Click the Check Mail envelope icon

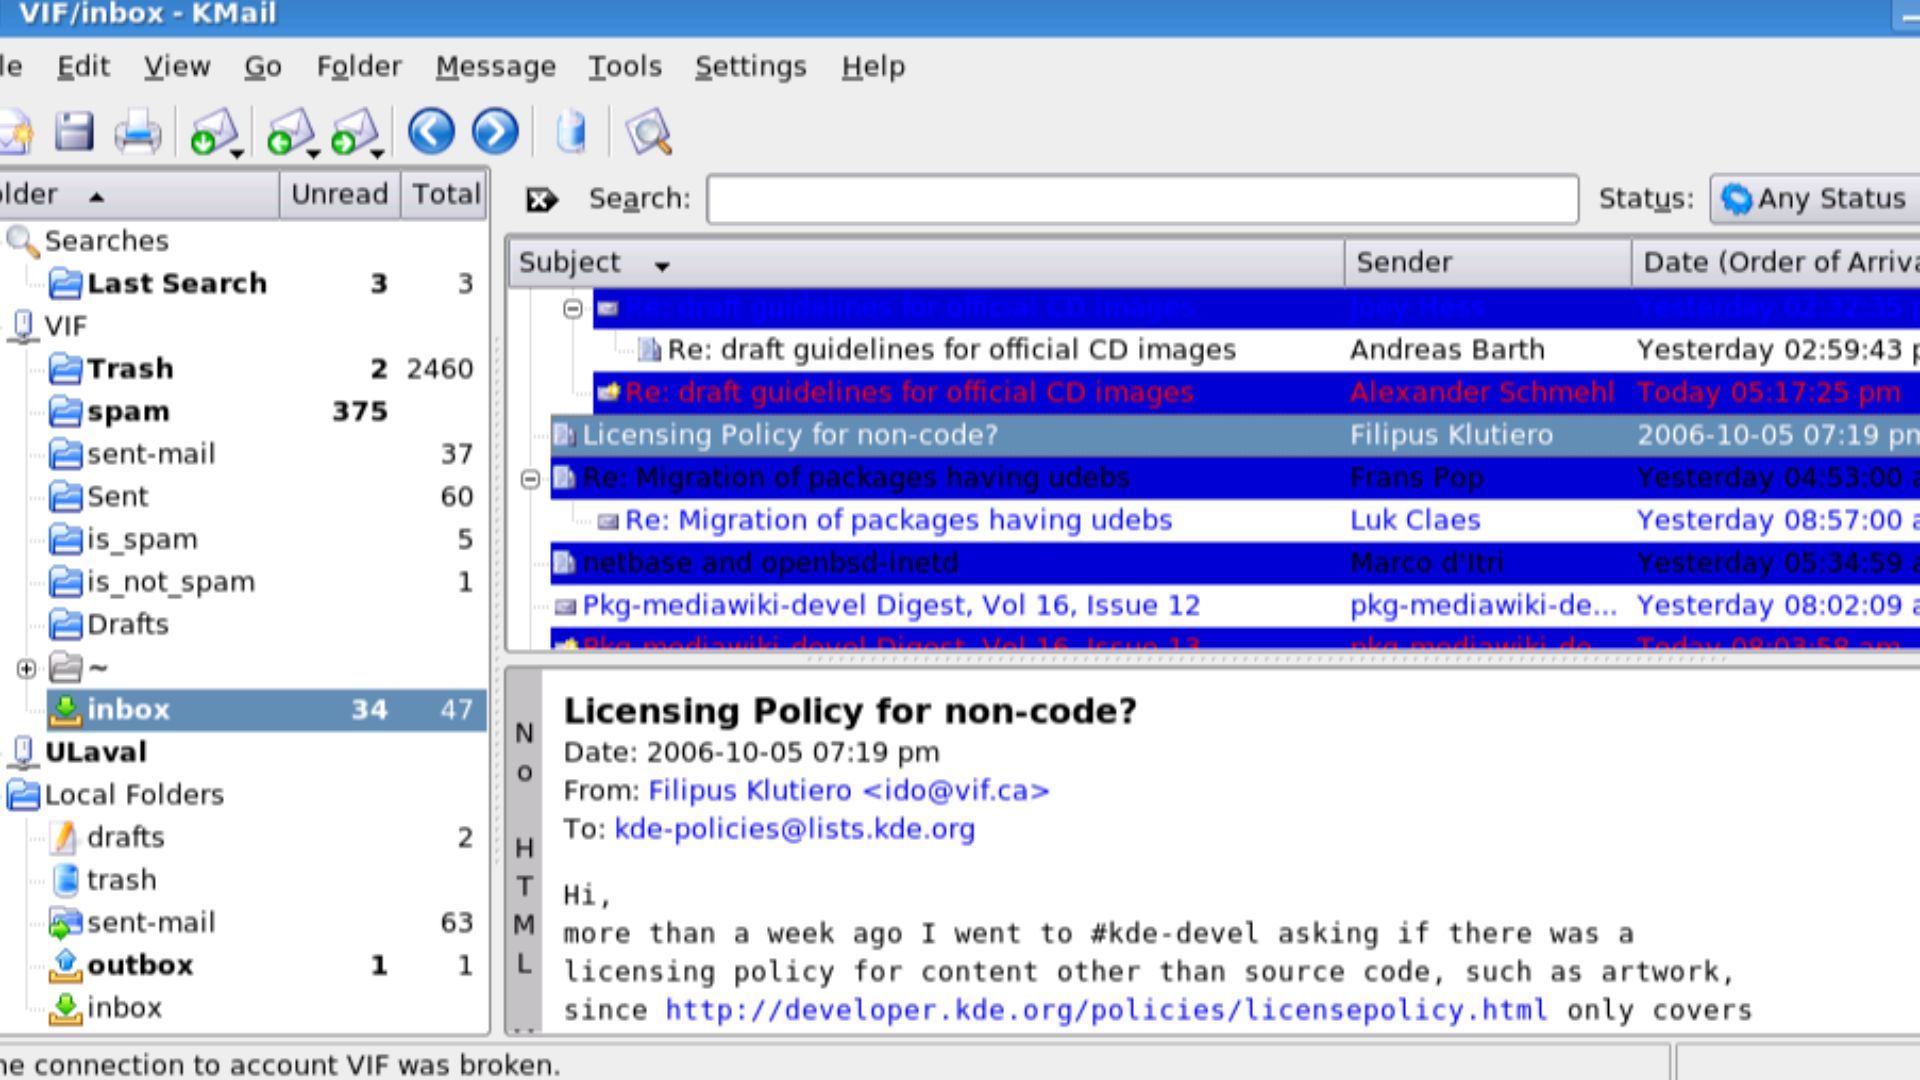pos(212,132)
